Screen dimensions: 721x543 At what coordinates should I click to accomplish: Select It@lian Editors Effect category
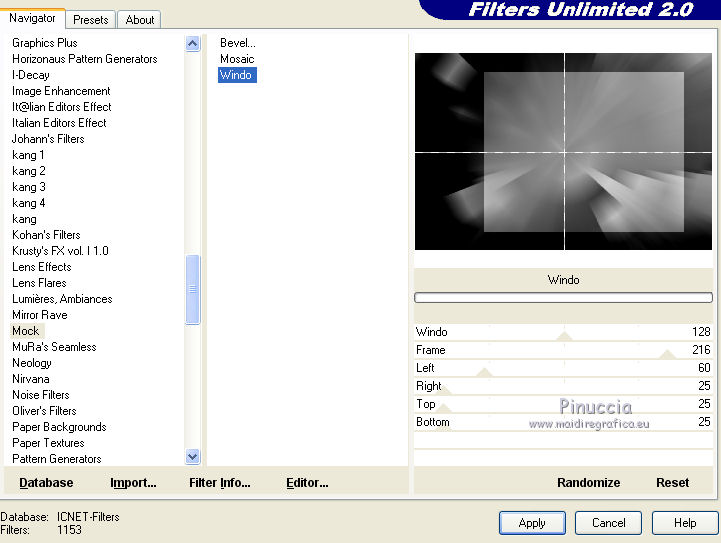pyautogui.click(x=62, y=107)
